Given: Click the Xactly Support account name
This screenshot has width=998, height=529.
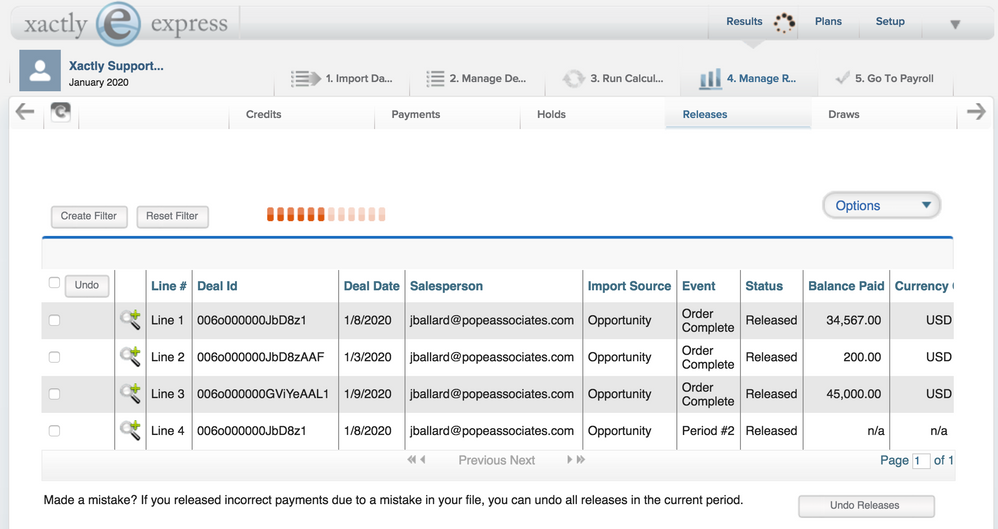Looking at the screenshot, I should [116, 66].
